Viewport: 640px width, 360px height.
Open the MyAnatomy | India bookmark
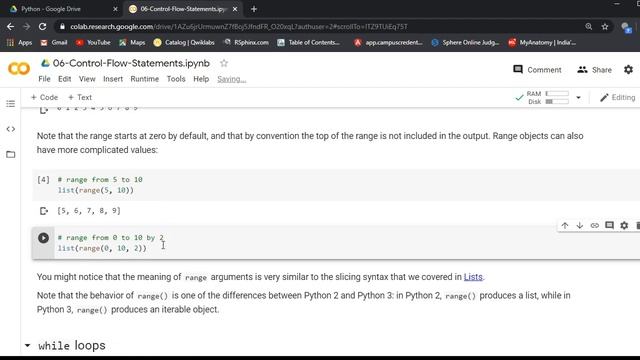coord(542,42)
